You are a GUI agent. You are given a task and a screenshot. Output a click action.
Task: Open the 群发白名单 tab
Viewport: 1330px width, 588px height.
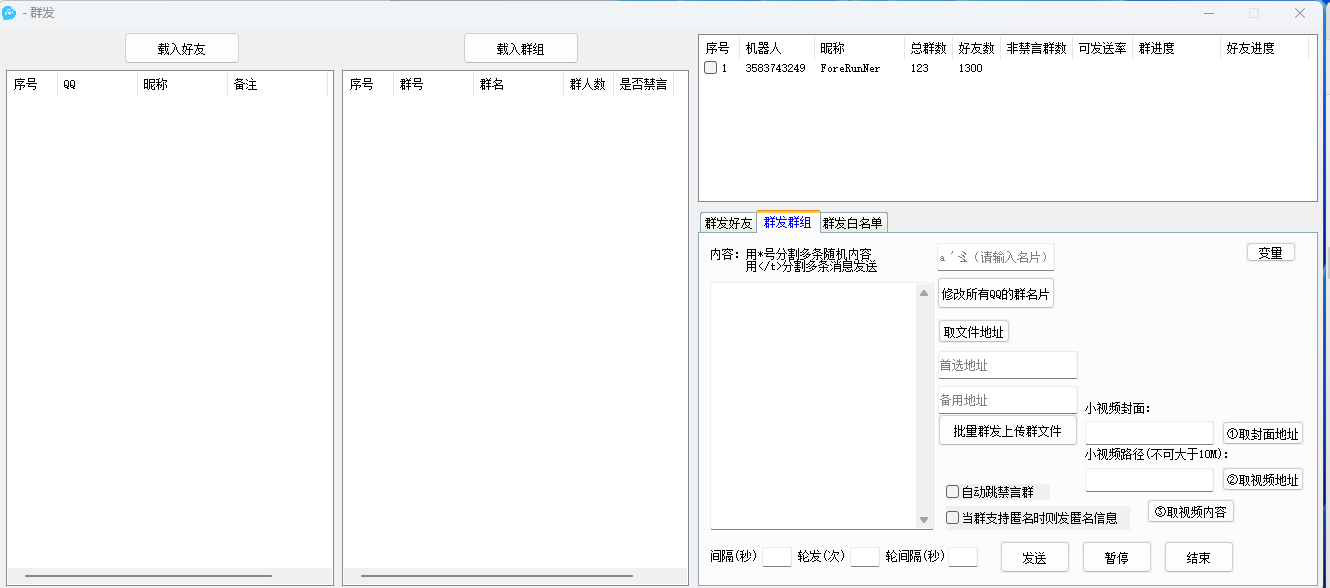[x=852, y=223]
